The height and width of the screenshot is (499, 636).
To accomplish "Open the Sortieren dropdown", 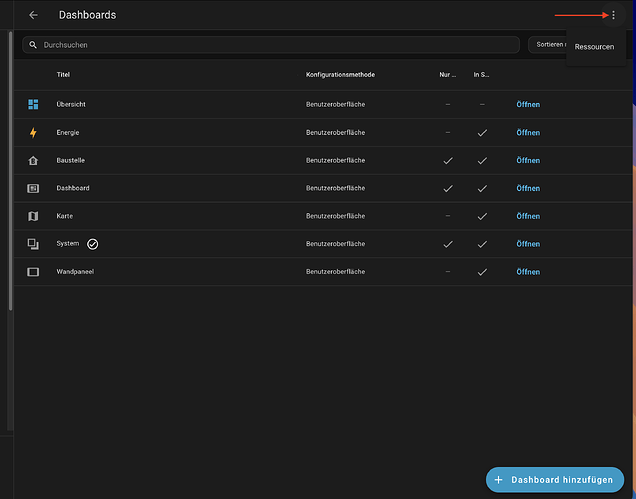I will (x=547, y=45).
